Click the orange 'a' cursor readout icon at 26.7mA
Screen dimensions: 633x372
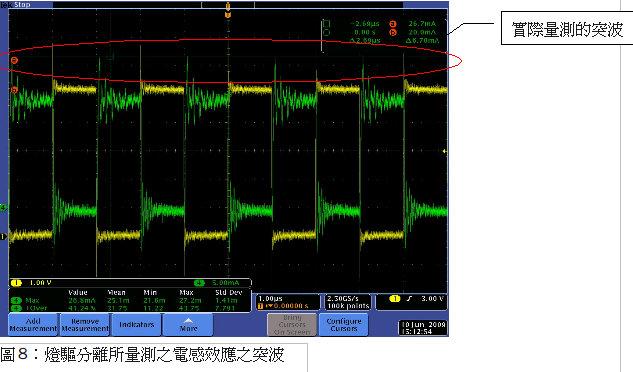[392, 24]
